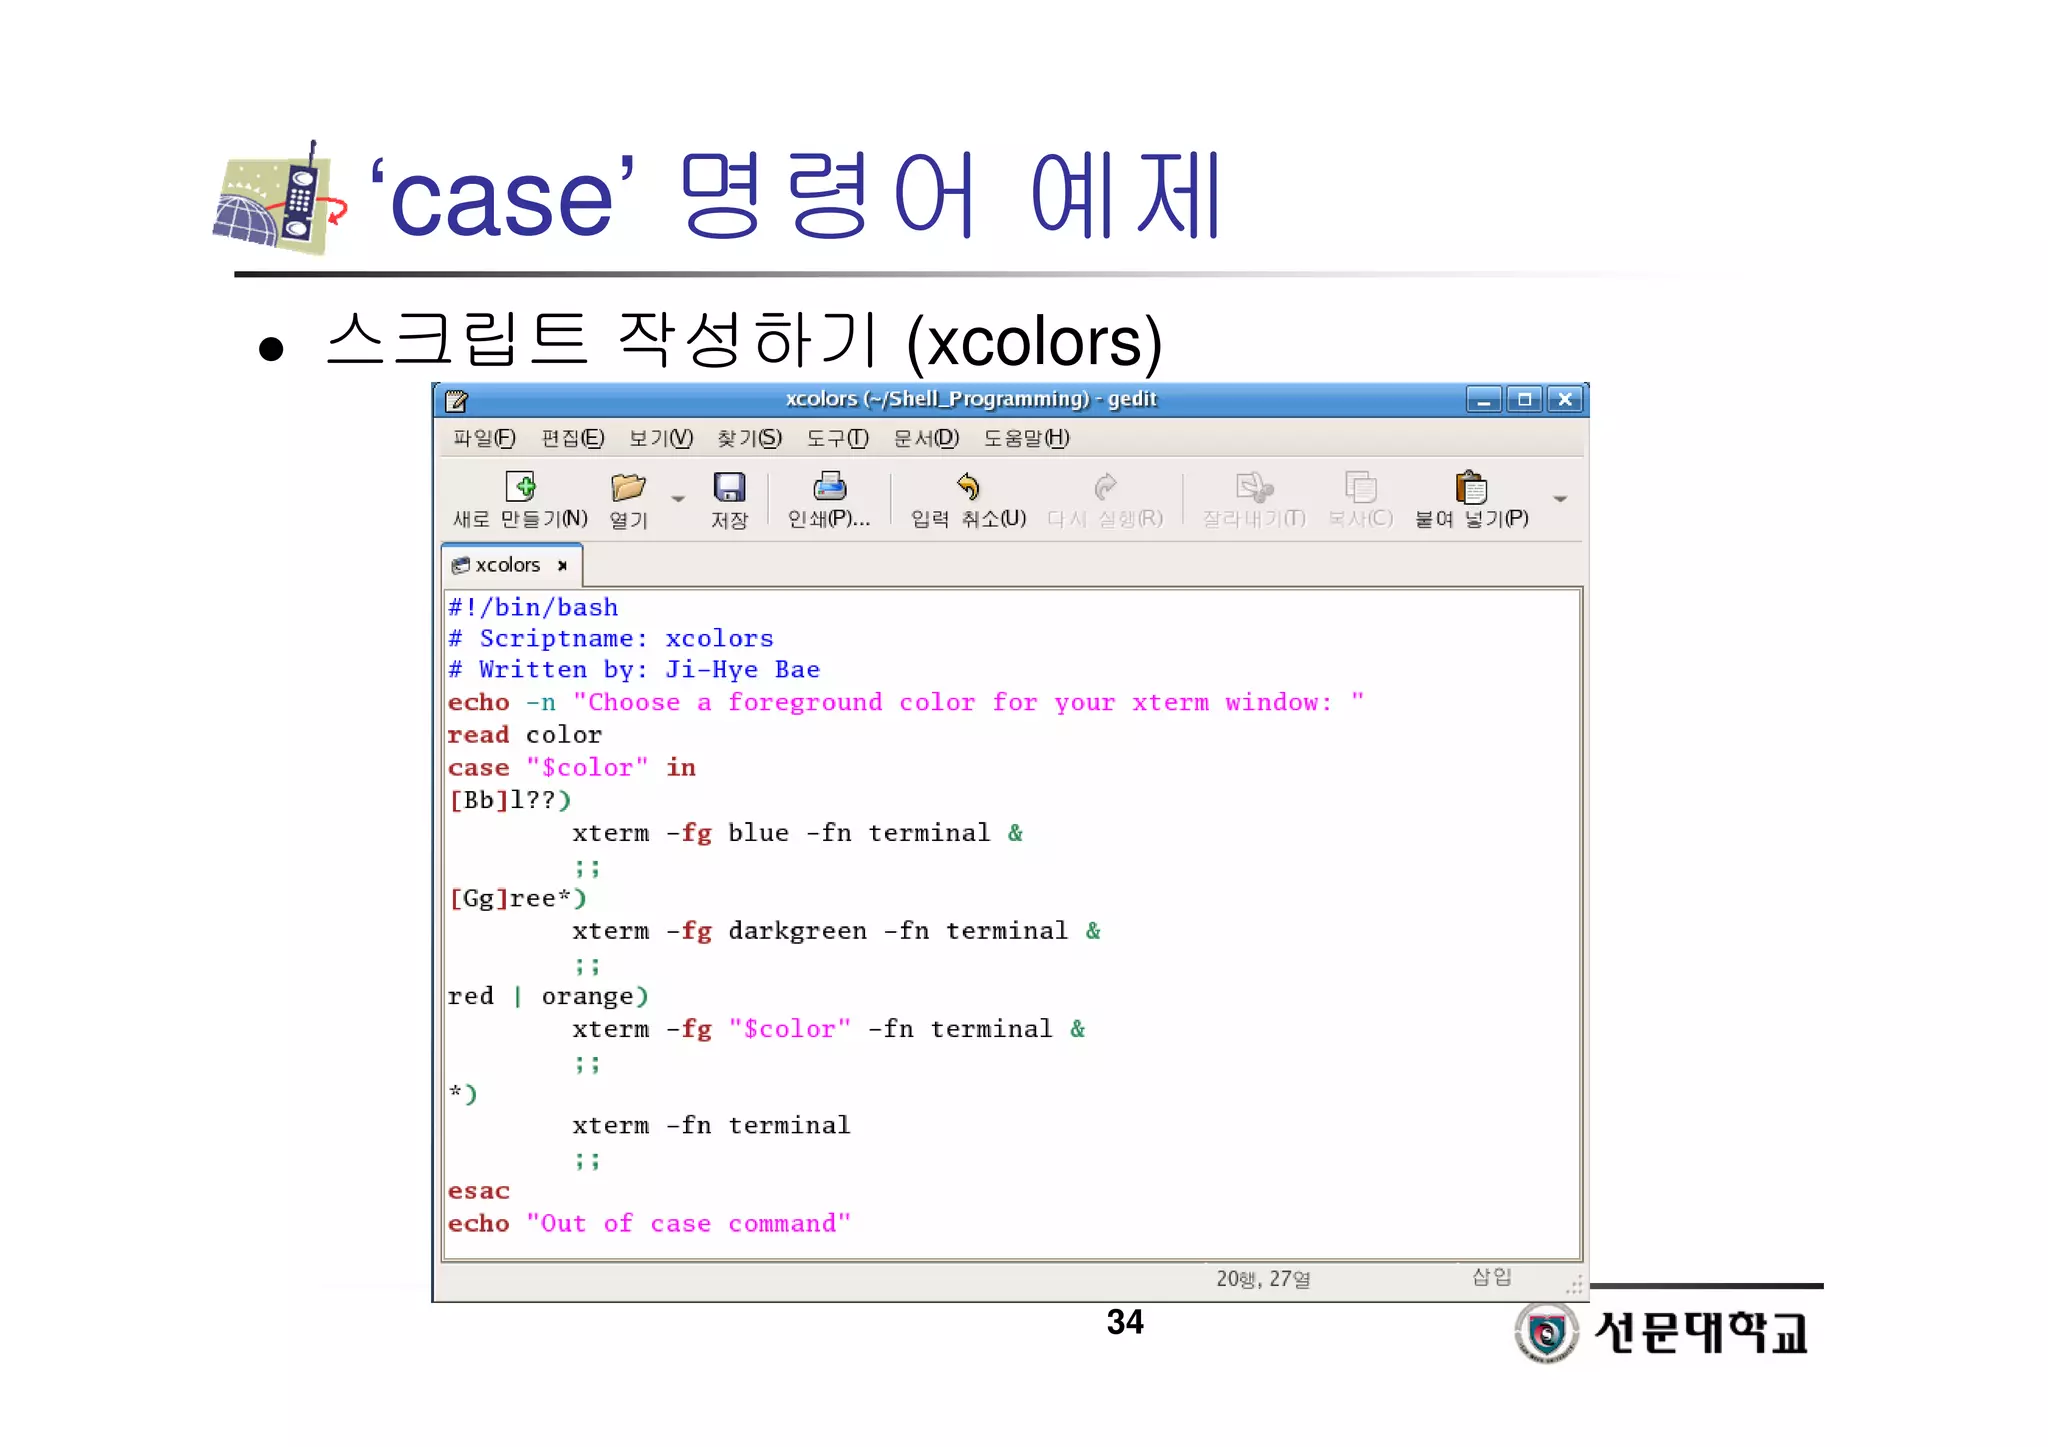Open a file with the 열기 folder icon
Image resolution: width=2048 pixels, height=1447 pixels.
tap(628, 487)
